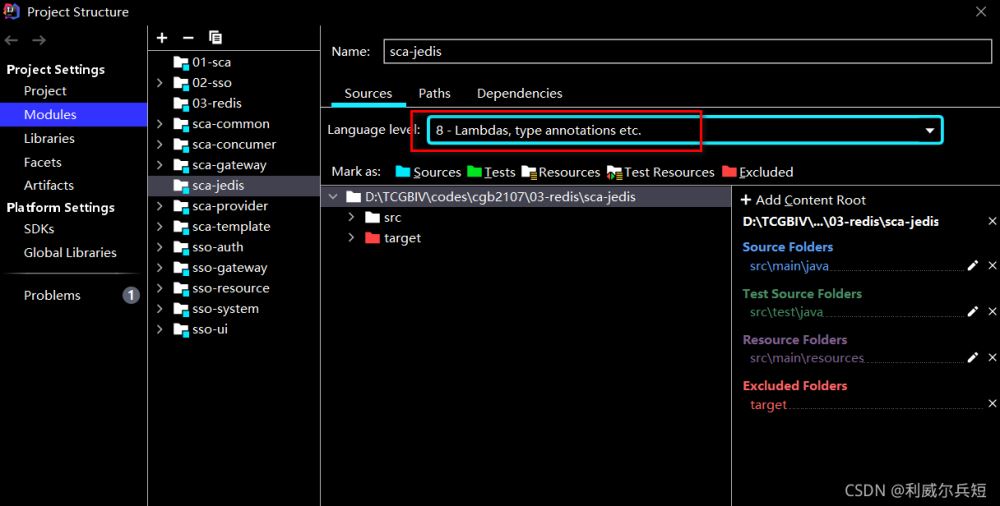
Task: Edit the src\main\java source folder properties
Action: point(973,265)
